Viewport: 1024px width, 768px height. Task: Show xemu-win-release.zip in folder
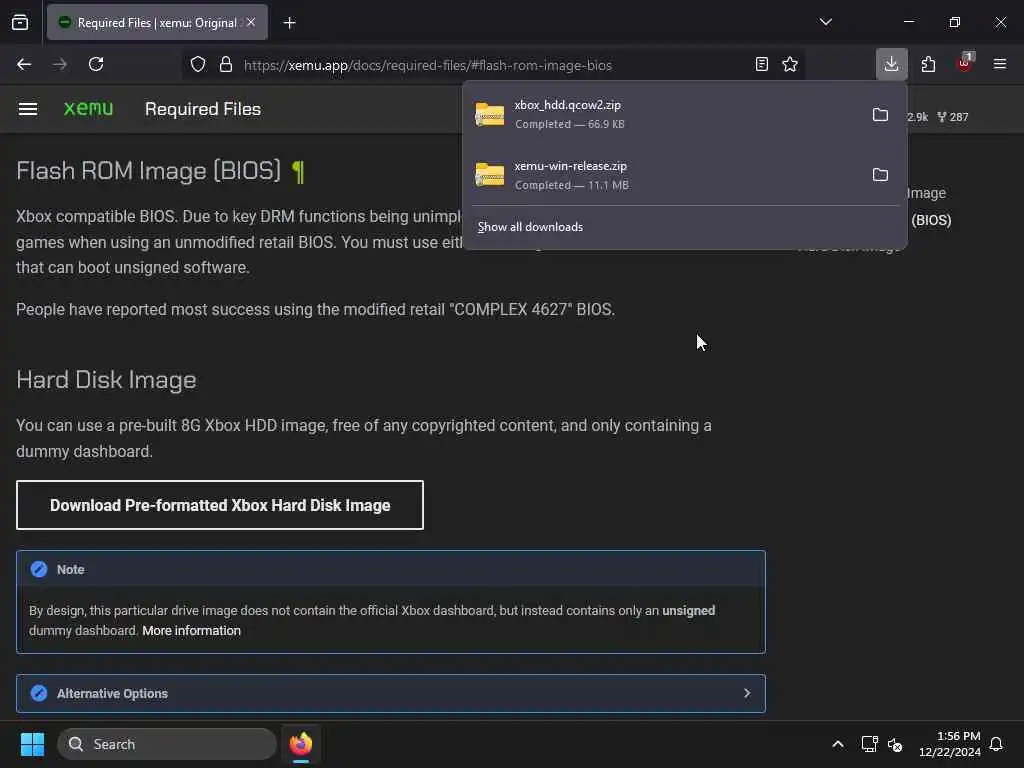[x=880, y=175]
